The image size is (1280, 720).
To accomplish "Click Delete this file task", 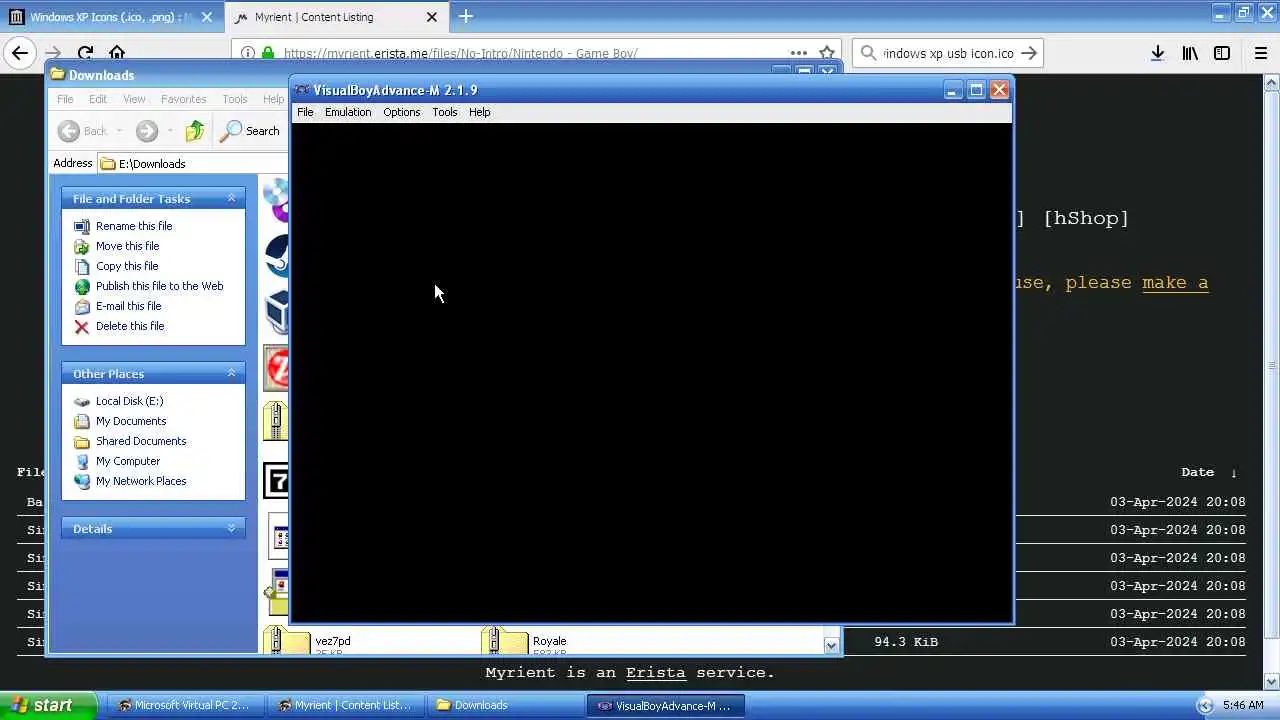I will click(x=130, y=326).
